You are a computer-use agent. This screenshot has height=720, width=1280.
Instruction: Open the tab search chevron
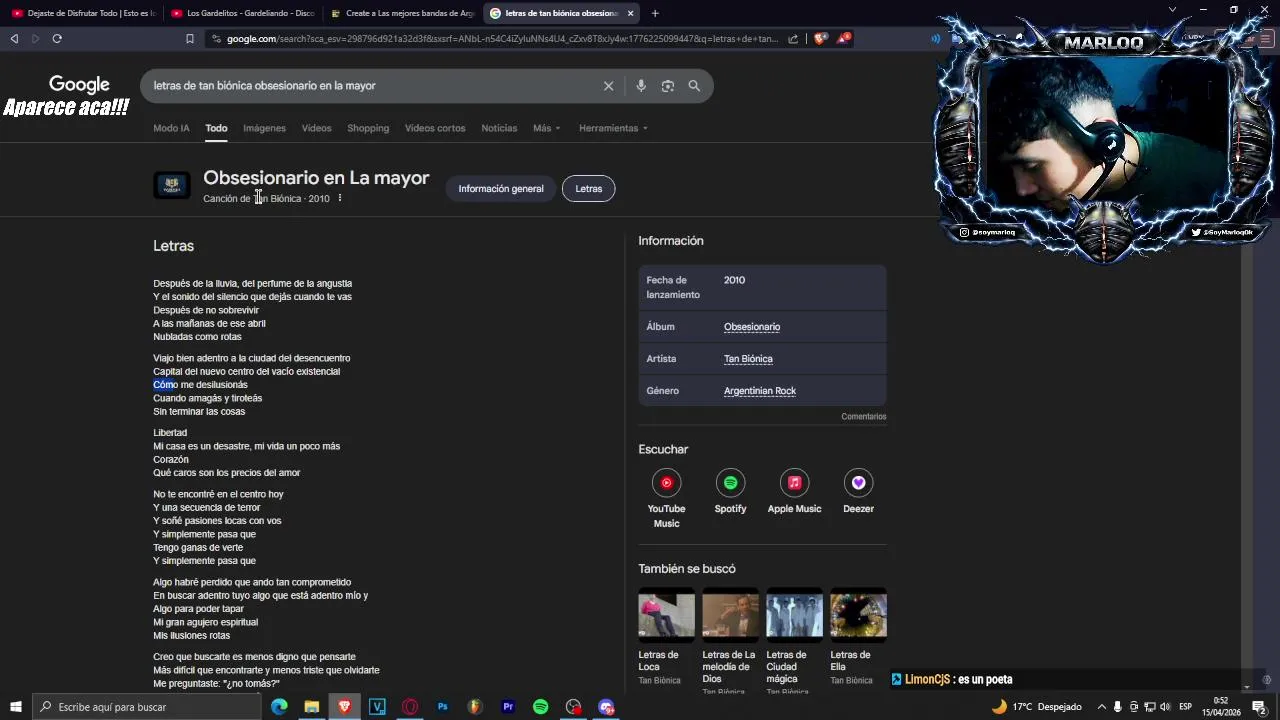click(x=1172, y=10)
